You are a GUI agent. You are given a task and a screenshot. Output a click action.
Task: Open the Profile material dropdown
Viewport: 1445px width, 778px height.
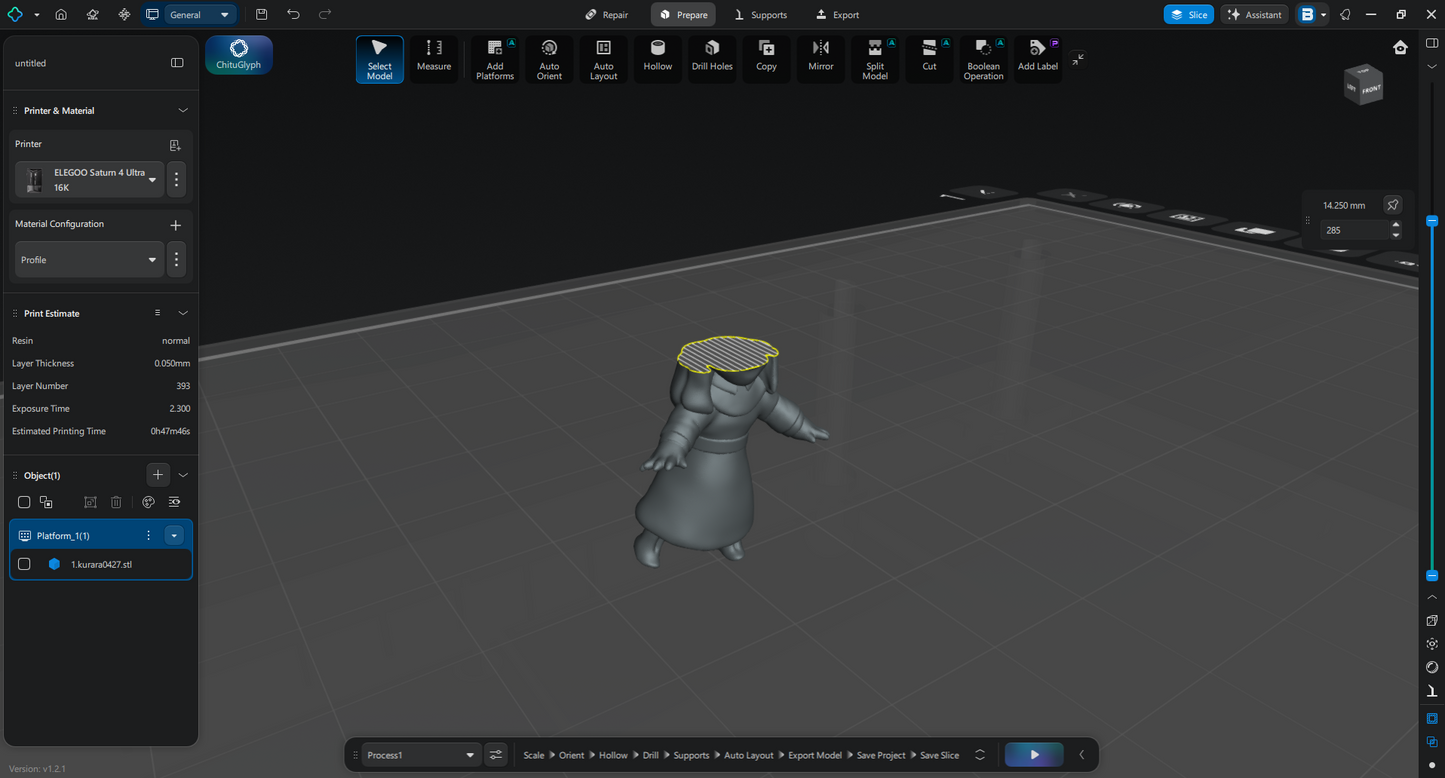(89, 260)
